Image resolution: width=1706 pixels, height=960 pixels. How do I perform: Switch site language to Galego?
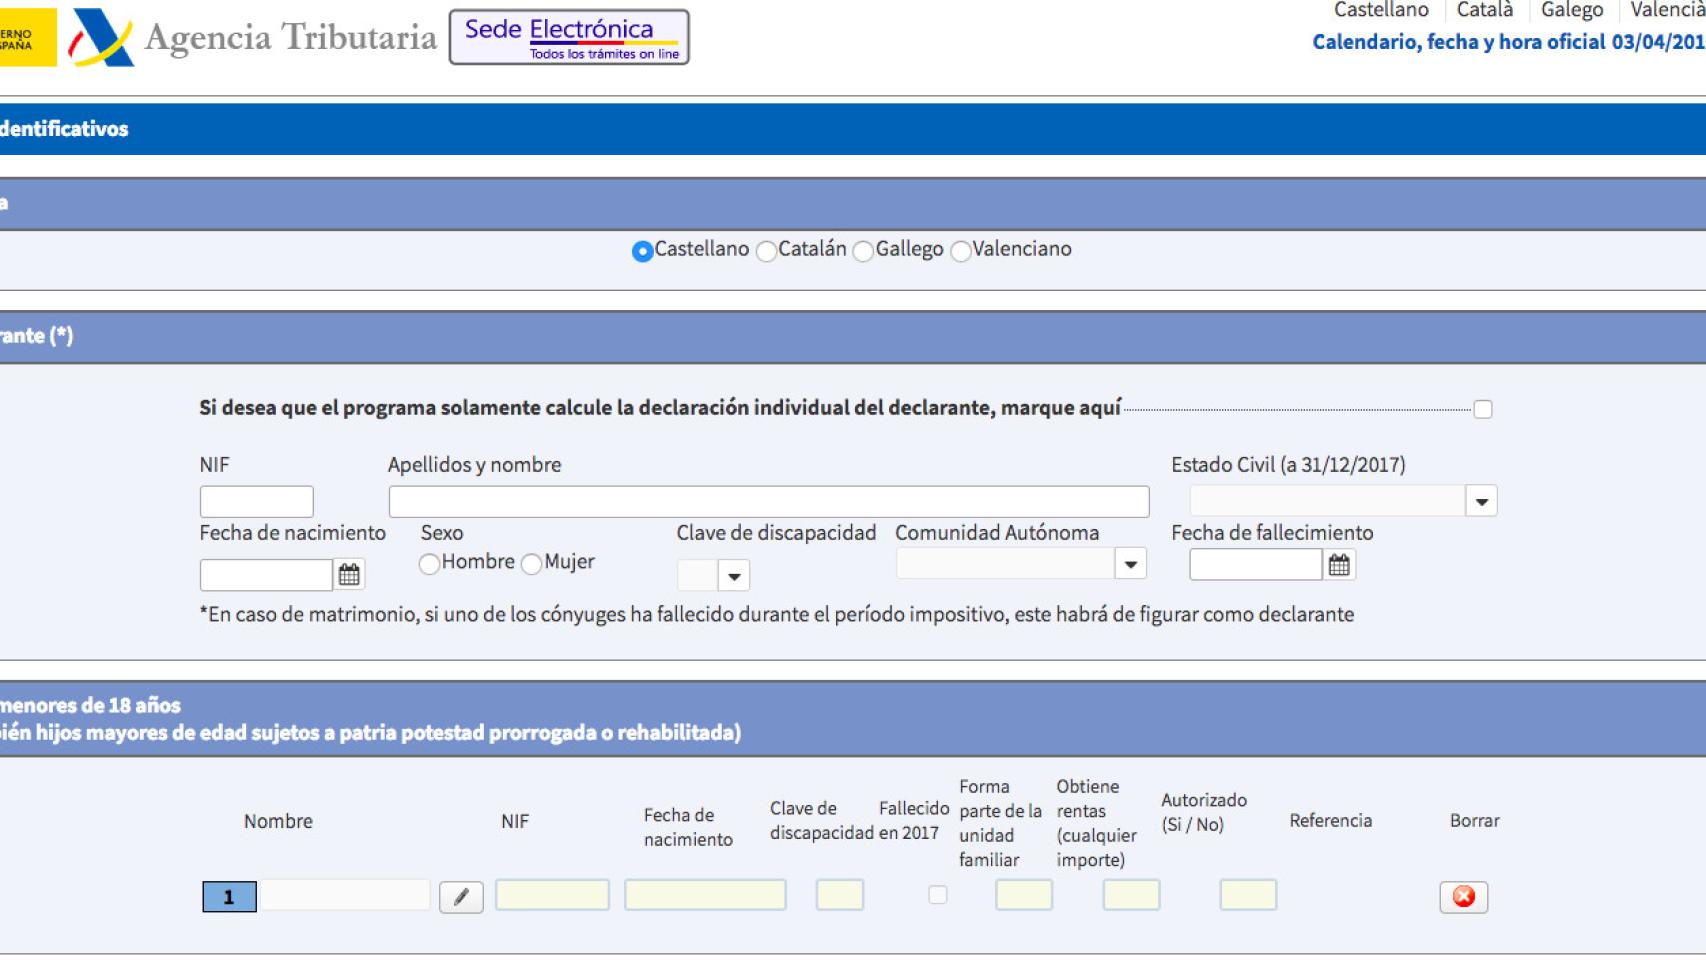coord(1572,10)
